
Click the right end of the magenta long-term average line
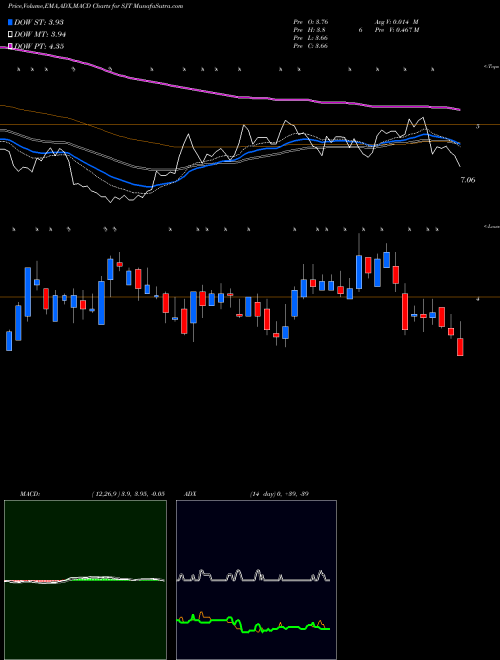458,109
